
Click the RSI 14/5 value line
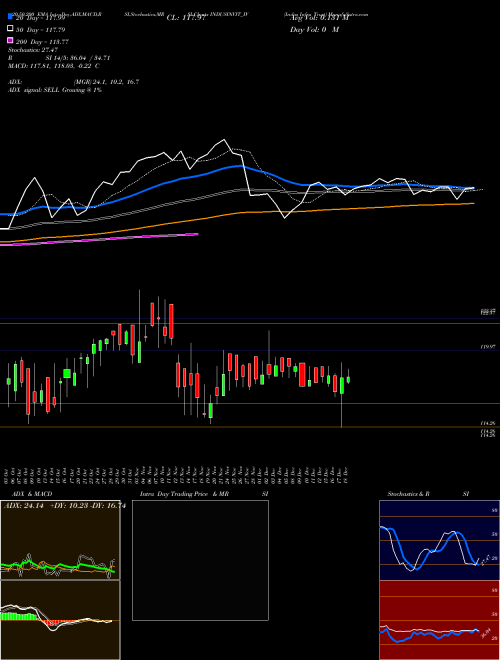tap(59, 58)
